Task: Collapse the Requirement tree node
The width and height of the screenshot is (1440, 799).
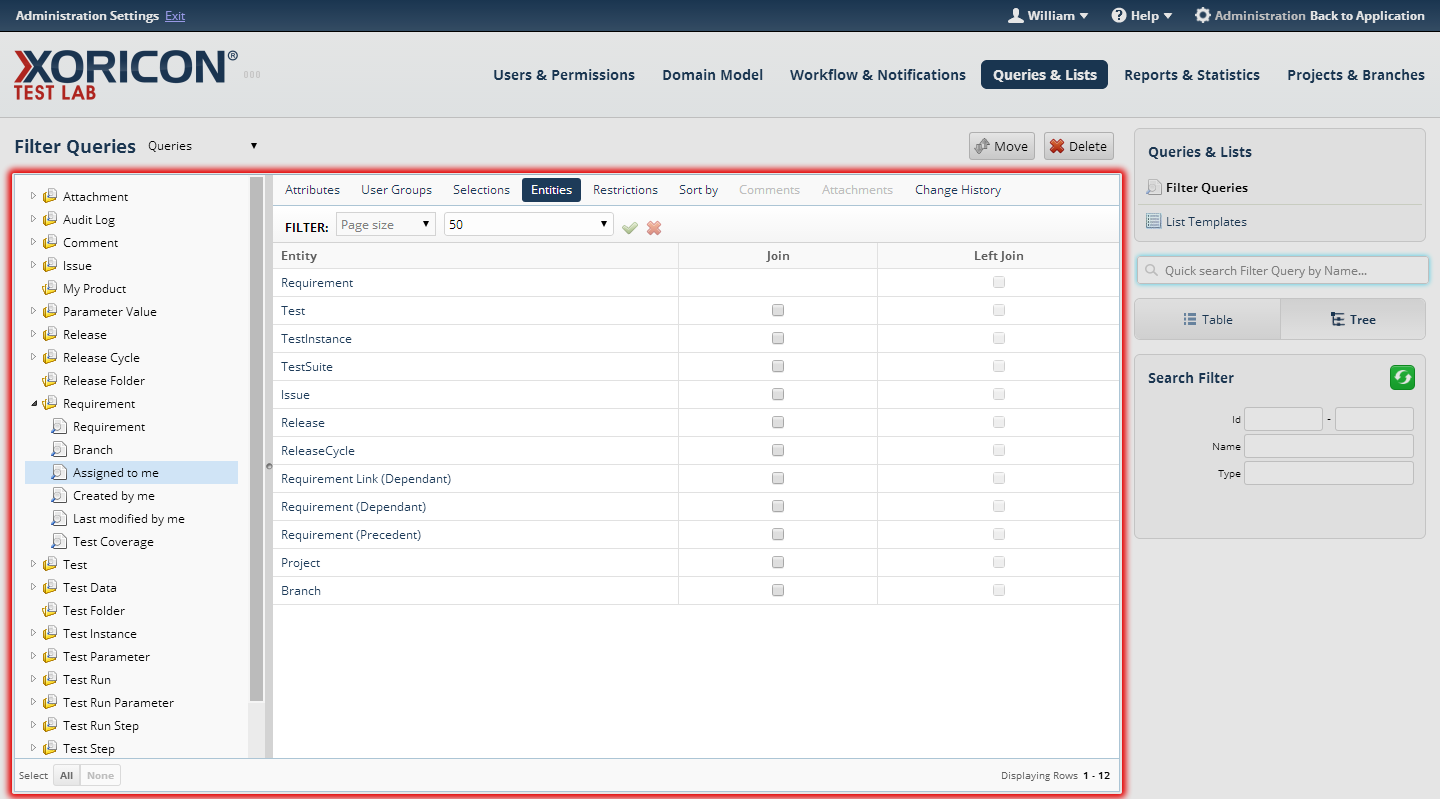Action: pos(34,404)
